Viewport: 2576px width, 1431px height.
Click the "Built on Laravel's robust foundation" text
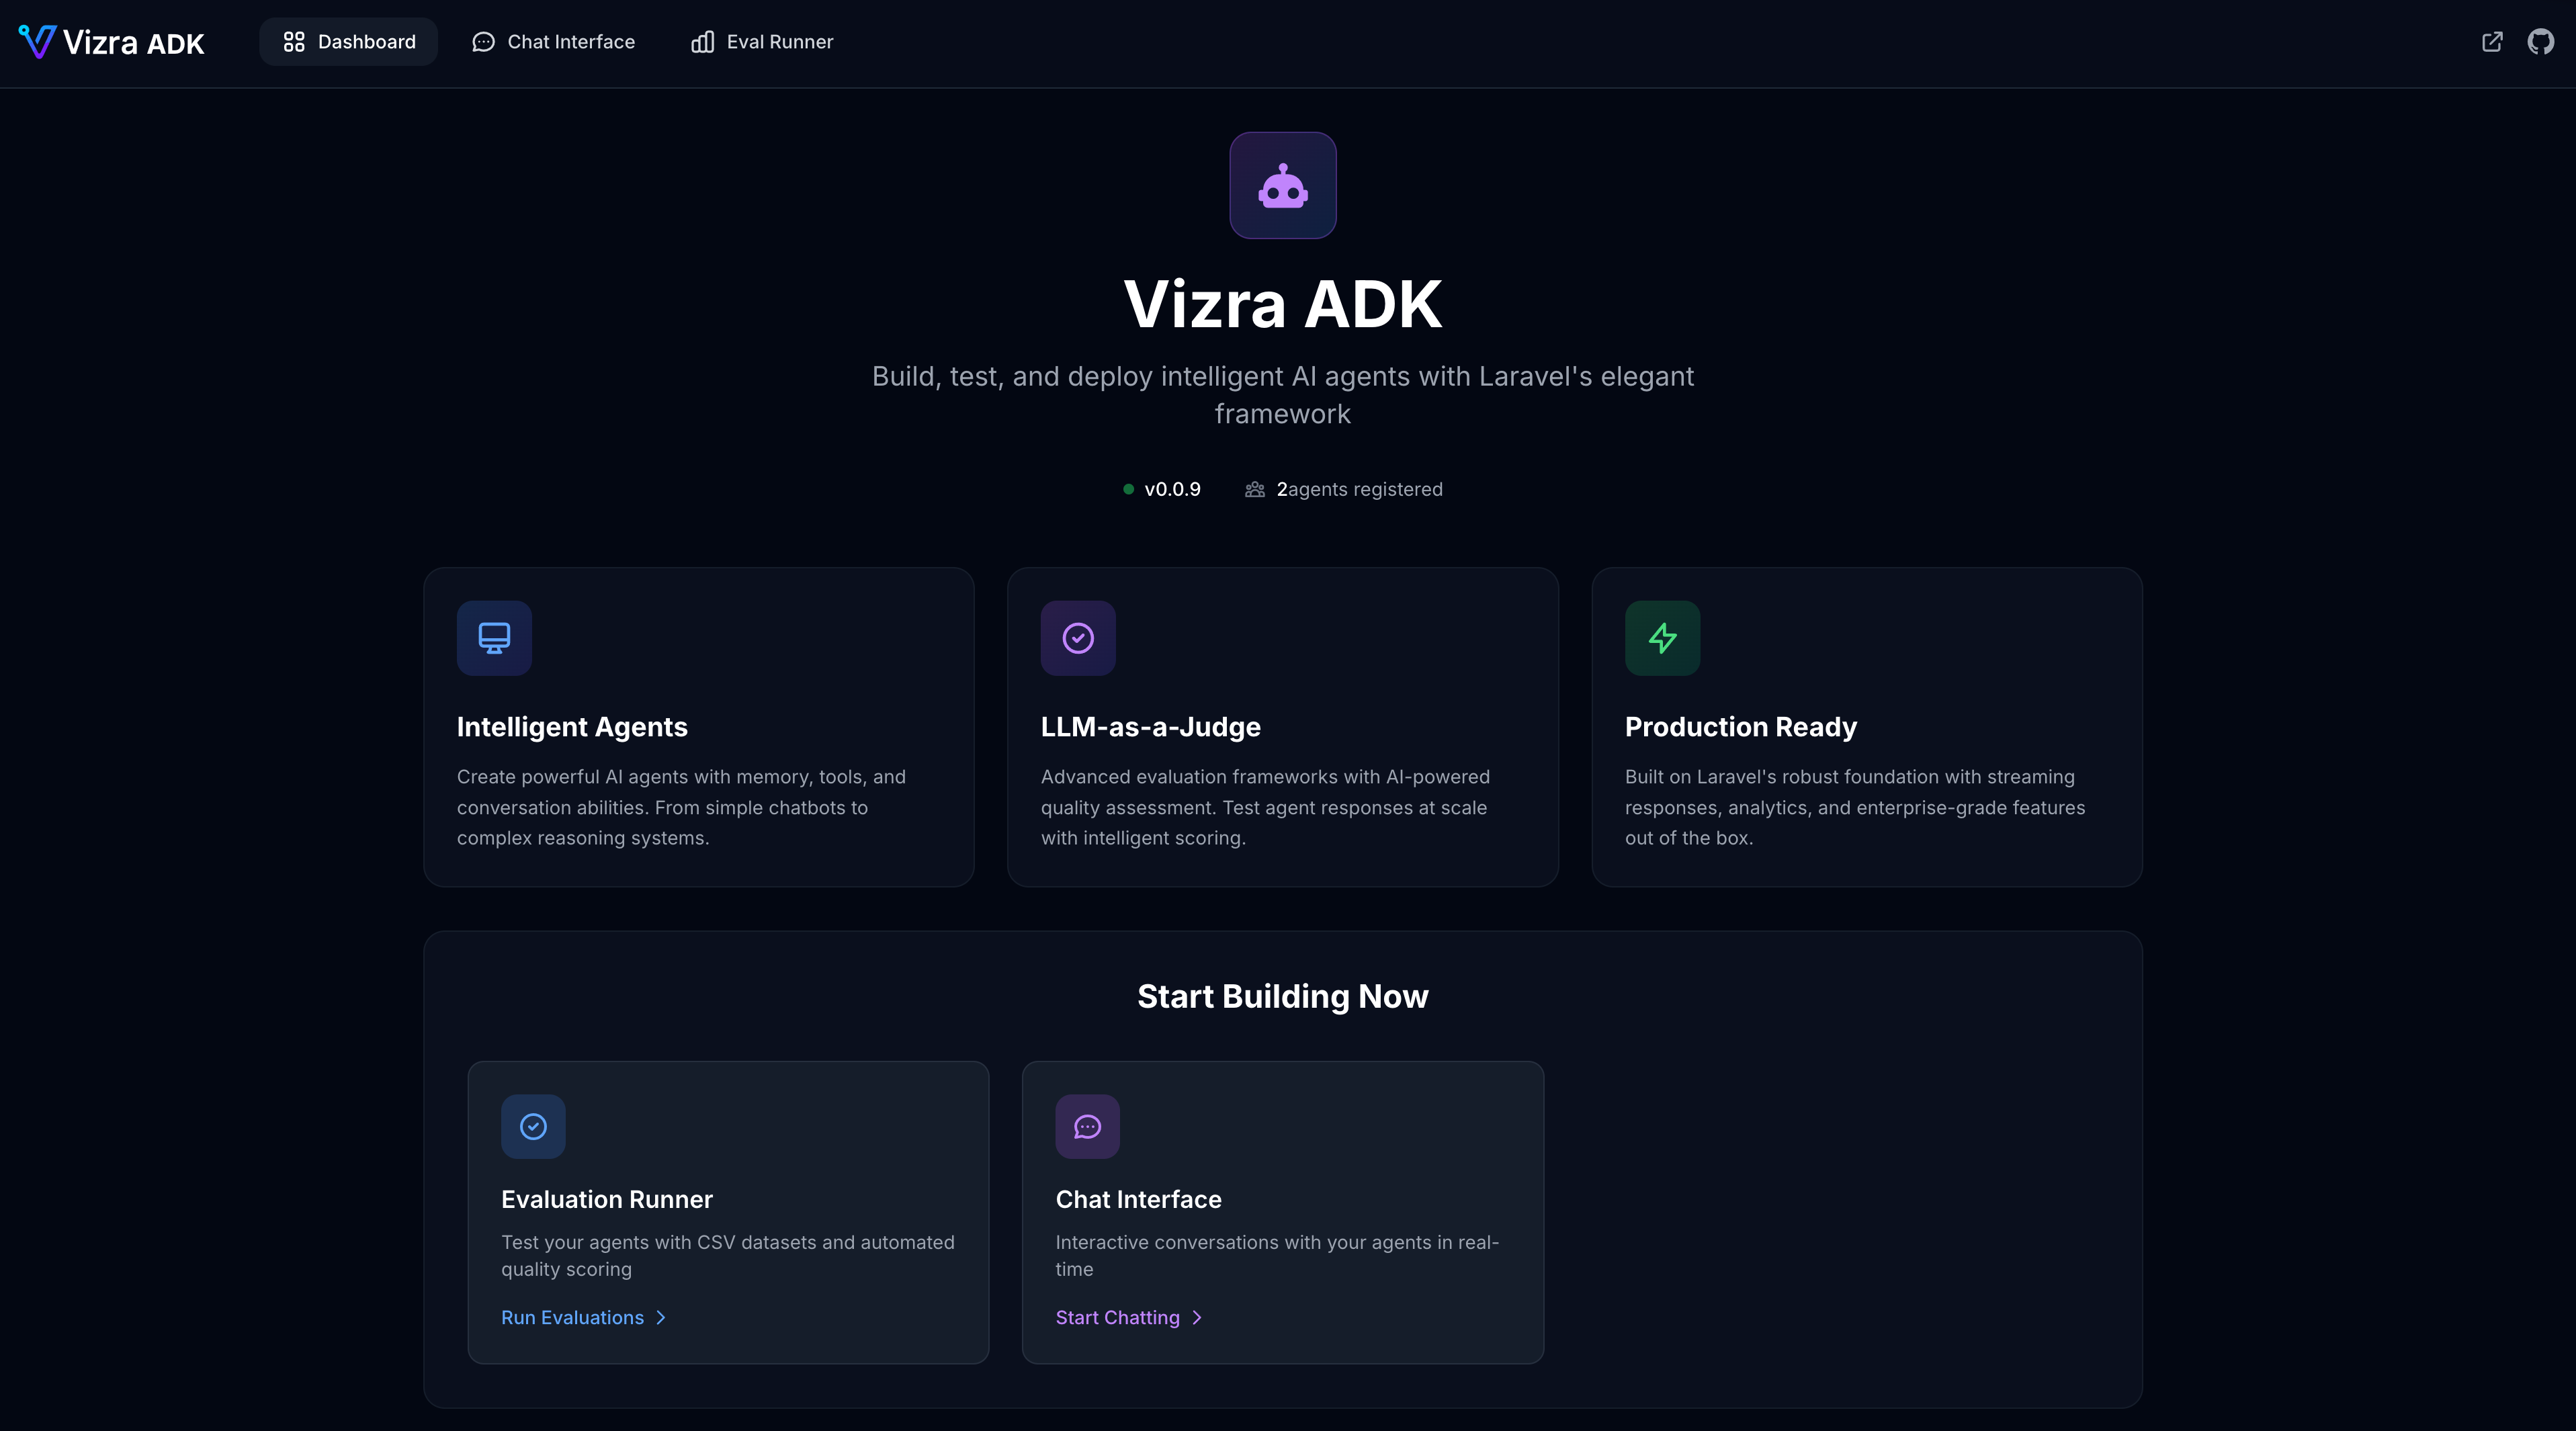point(1855,808)
